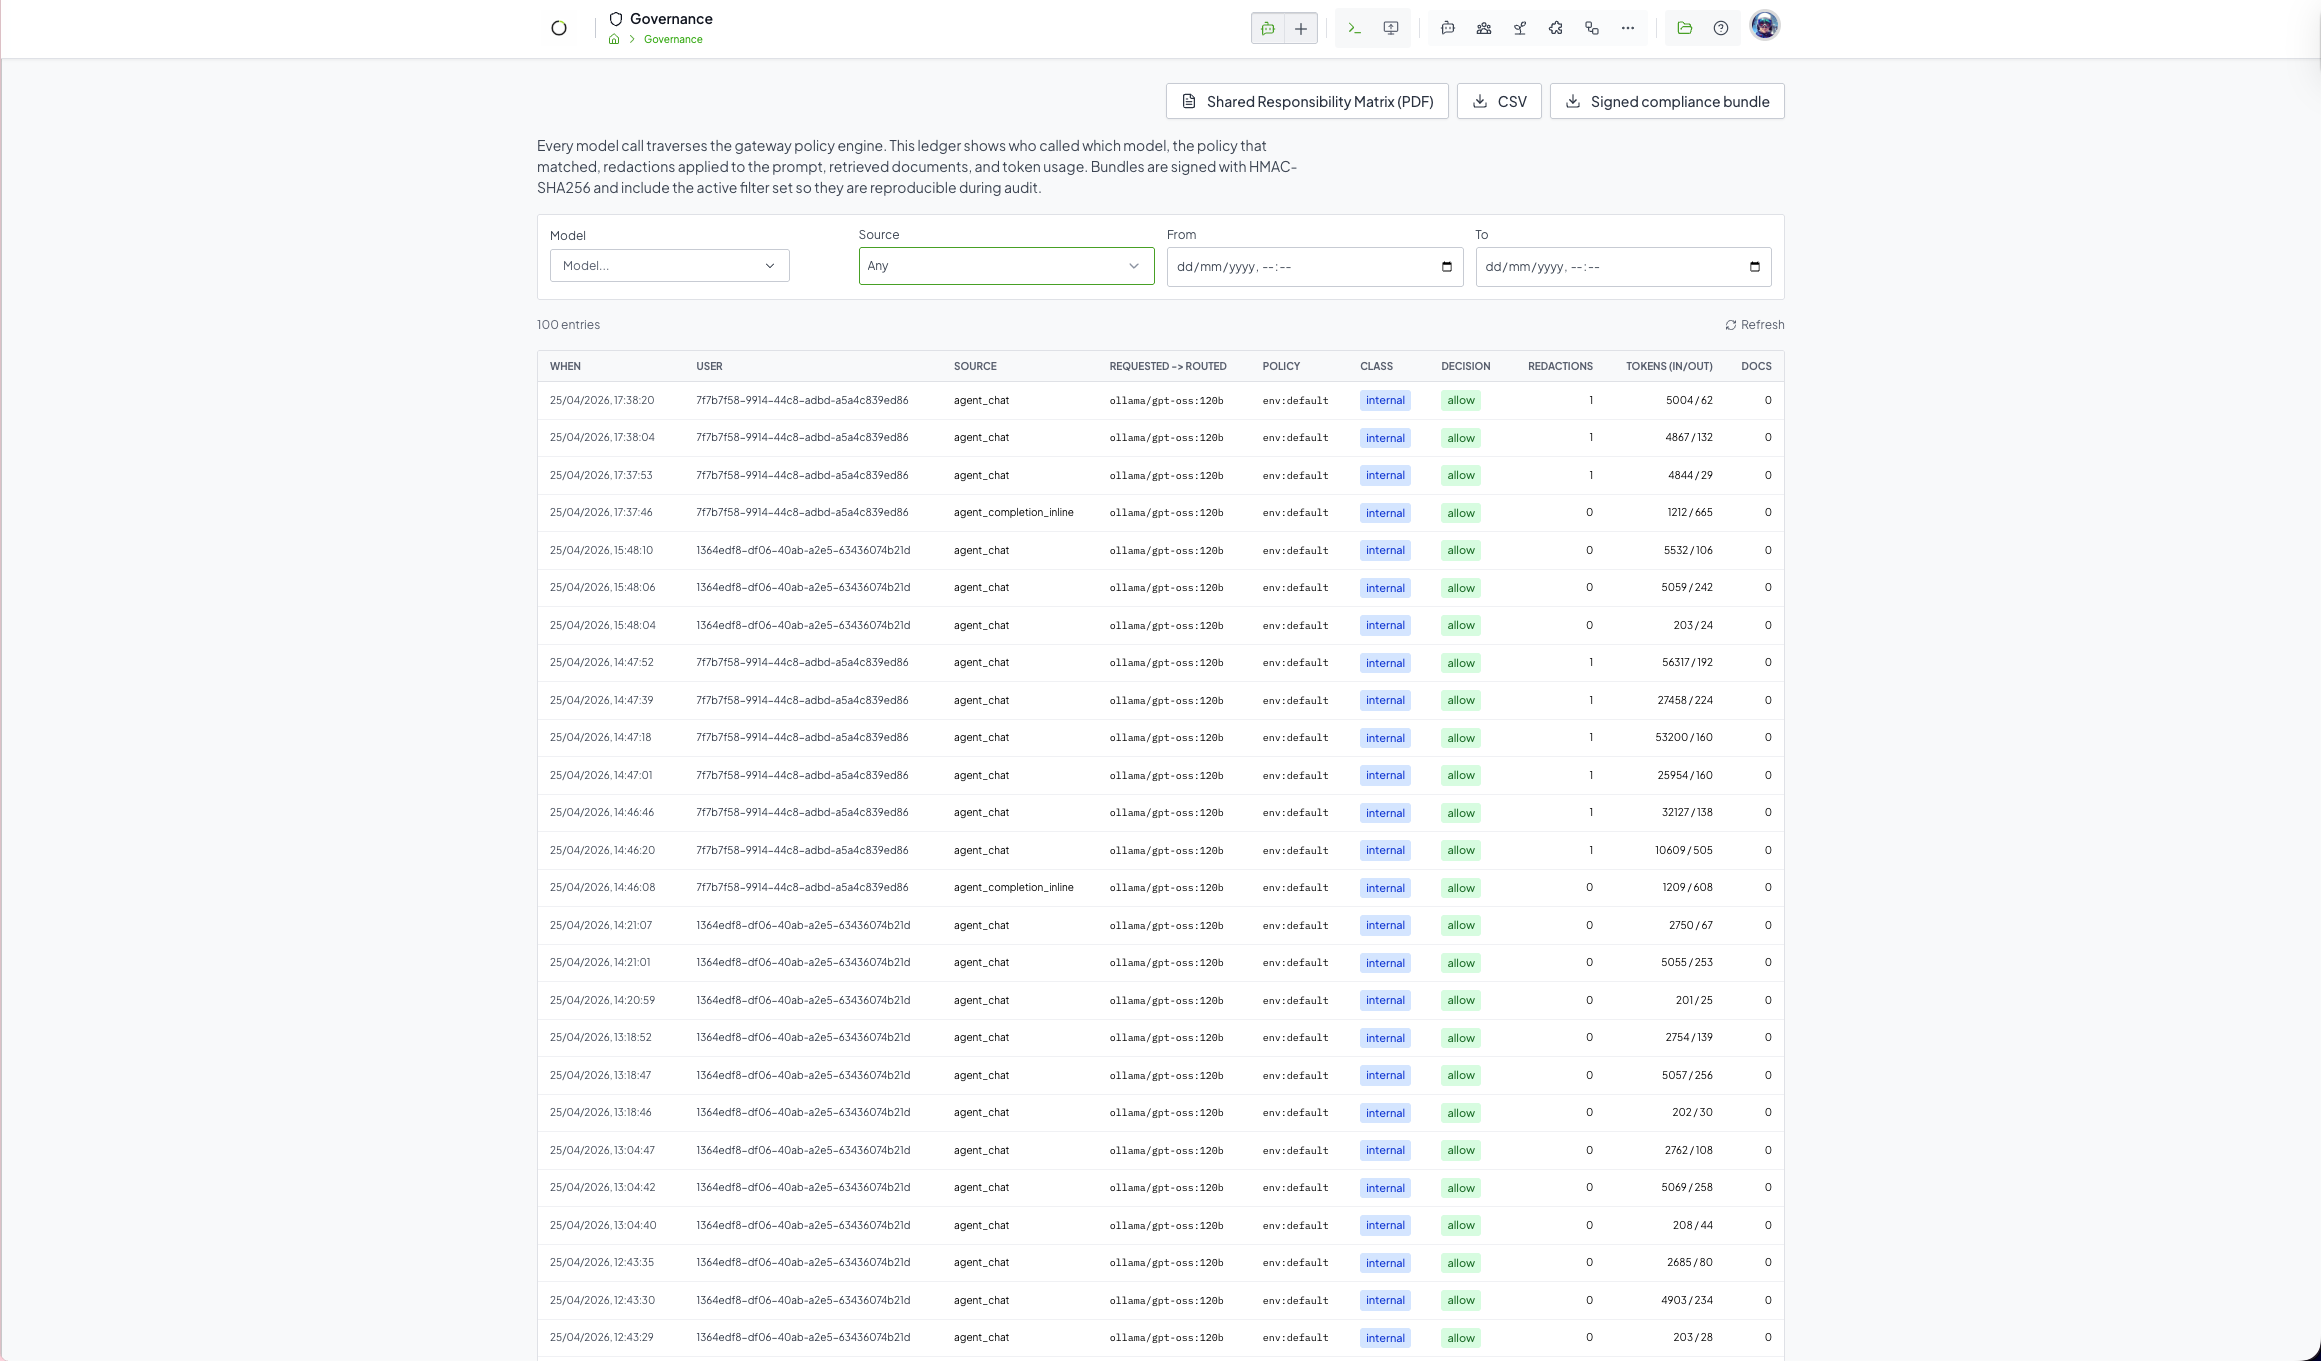Click the REDACTIONS column header

(x=1560, y=366)
